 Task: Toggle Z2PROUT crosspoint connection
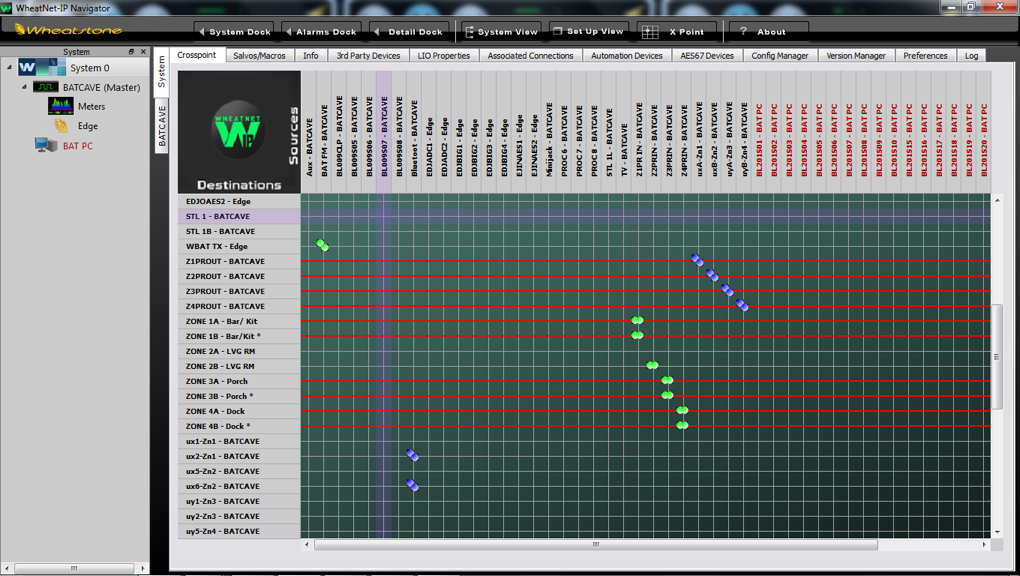[712, 275]
